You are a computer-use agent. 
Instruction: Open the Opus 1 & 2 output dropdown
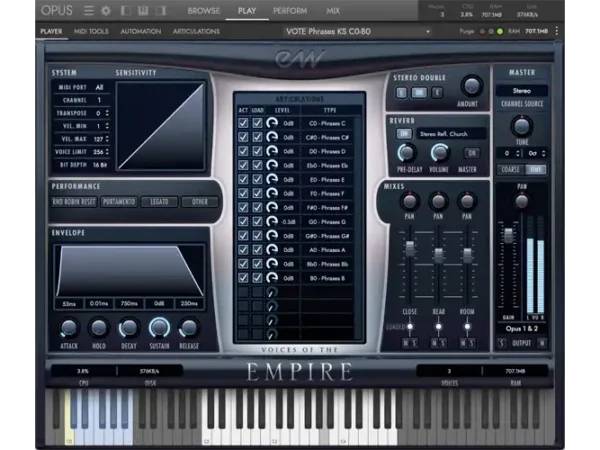click(x=522, y=329)
